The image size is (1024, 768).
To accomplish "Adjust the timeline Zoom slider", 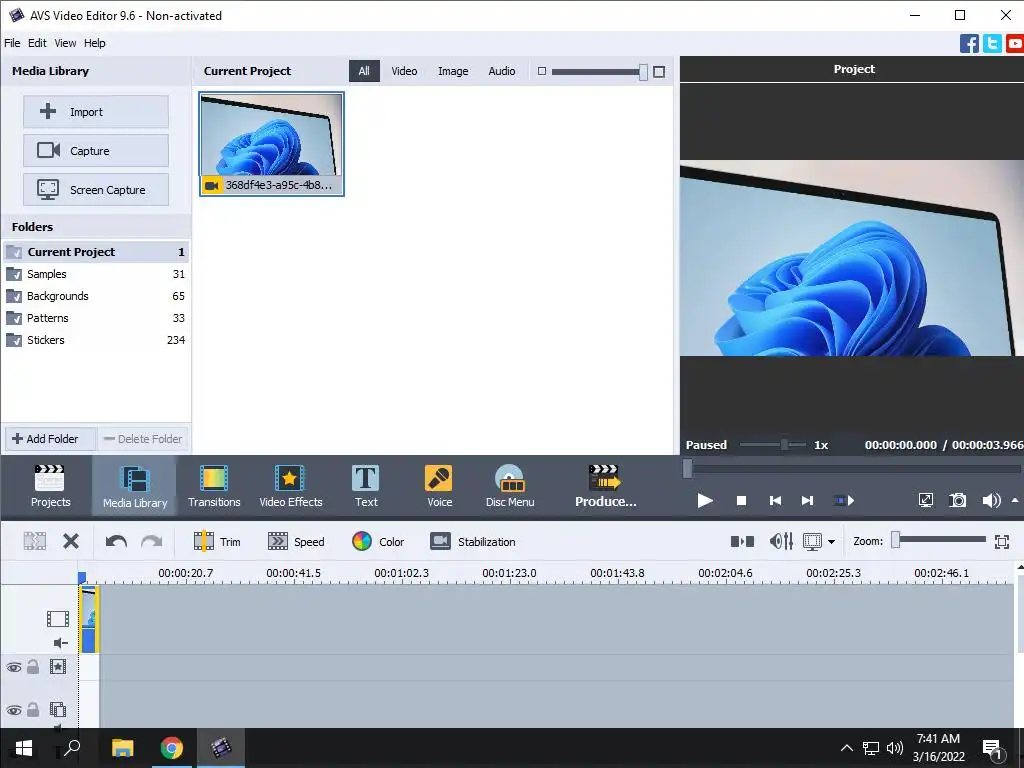I will coord(938,539).
